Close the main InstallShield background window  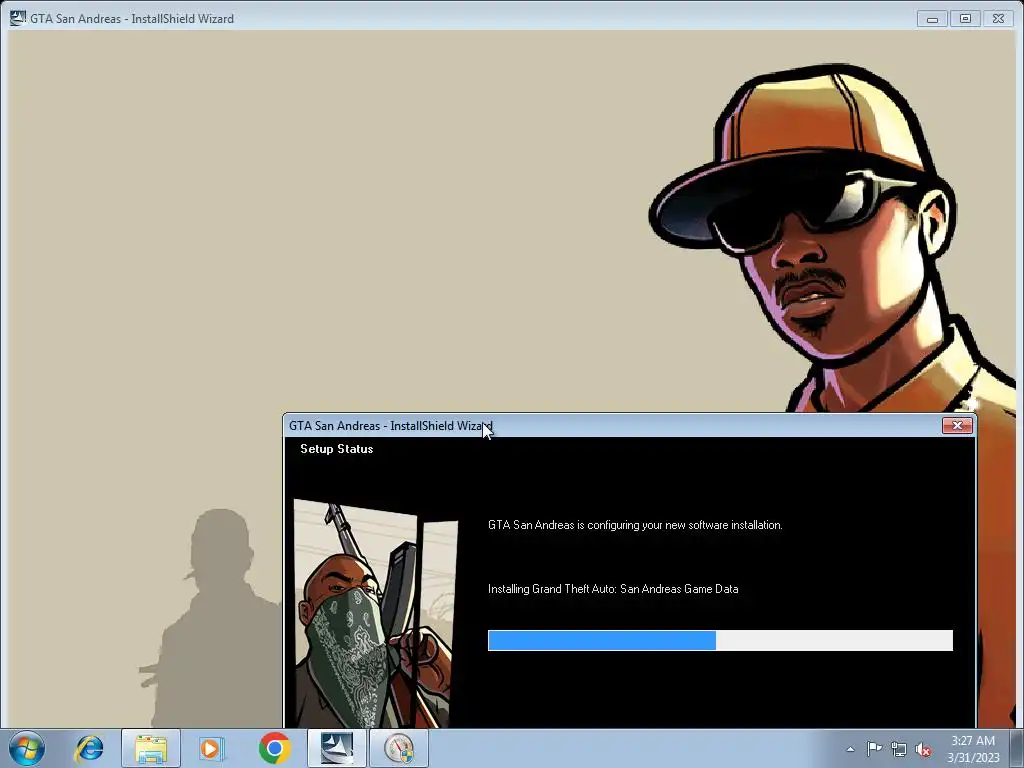pos(999,19)
